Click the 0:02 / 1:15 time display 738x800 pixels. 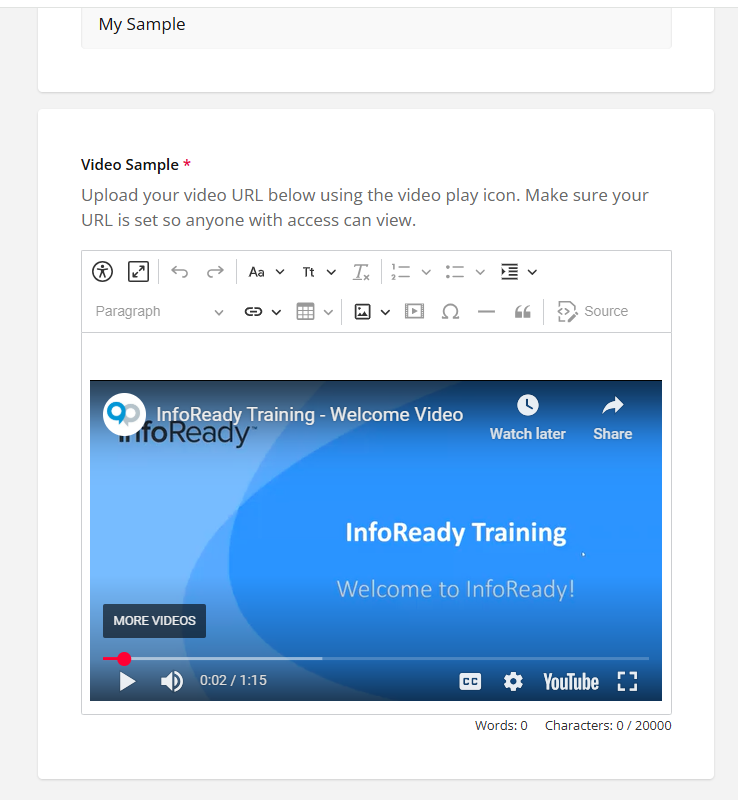[x=233, y=681]
